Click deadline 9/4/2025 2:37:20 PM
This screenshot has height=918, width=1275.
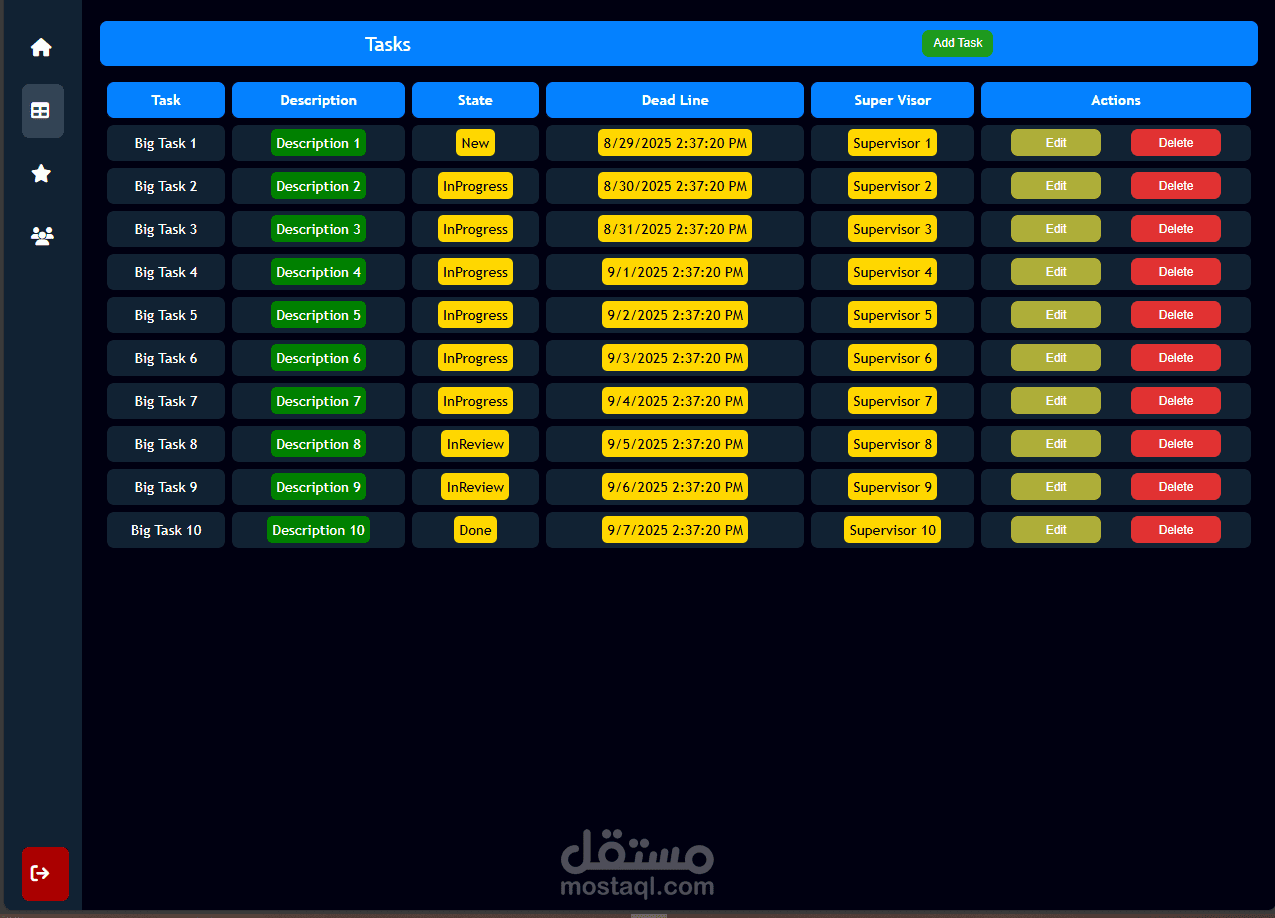[675, 401]
